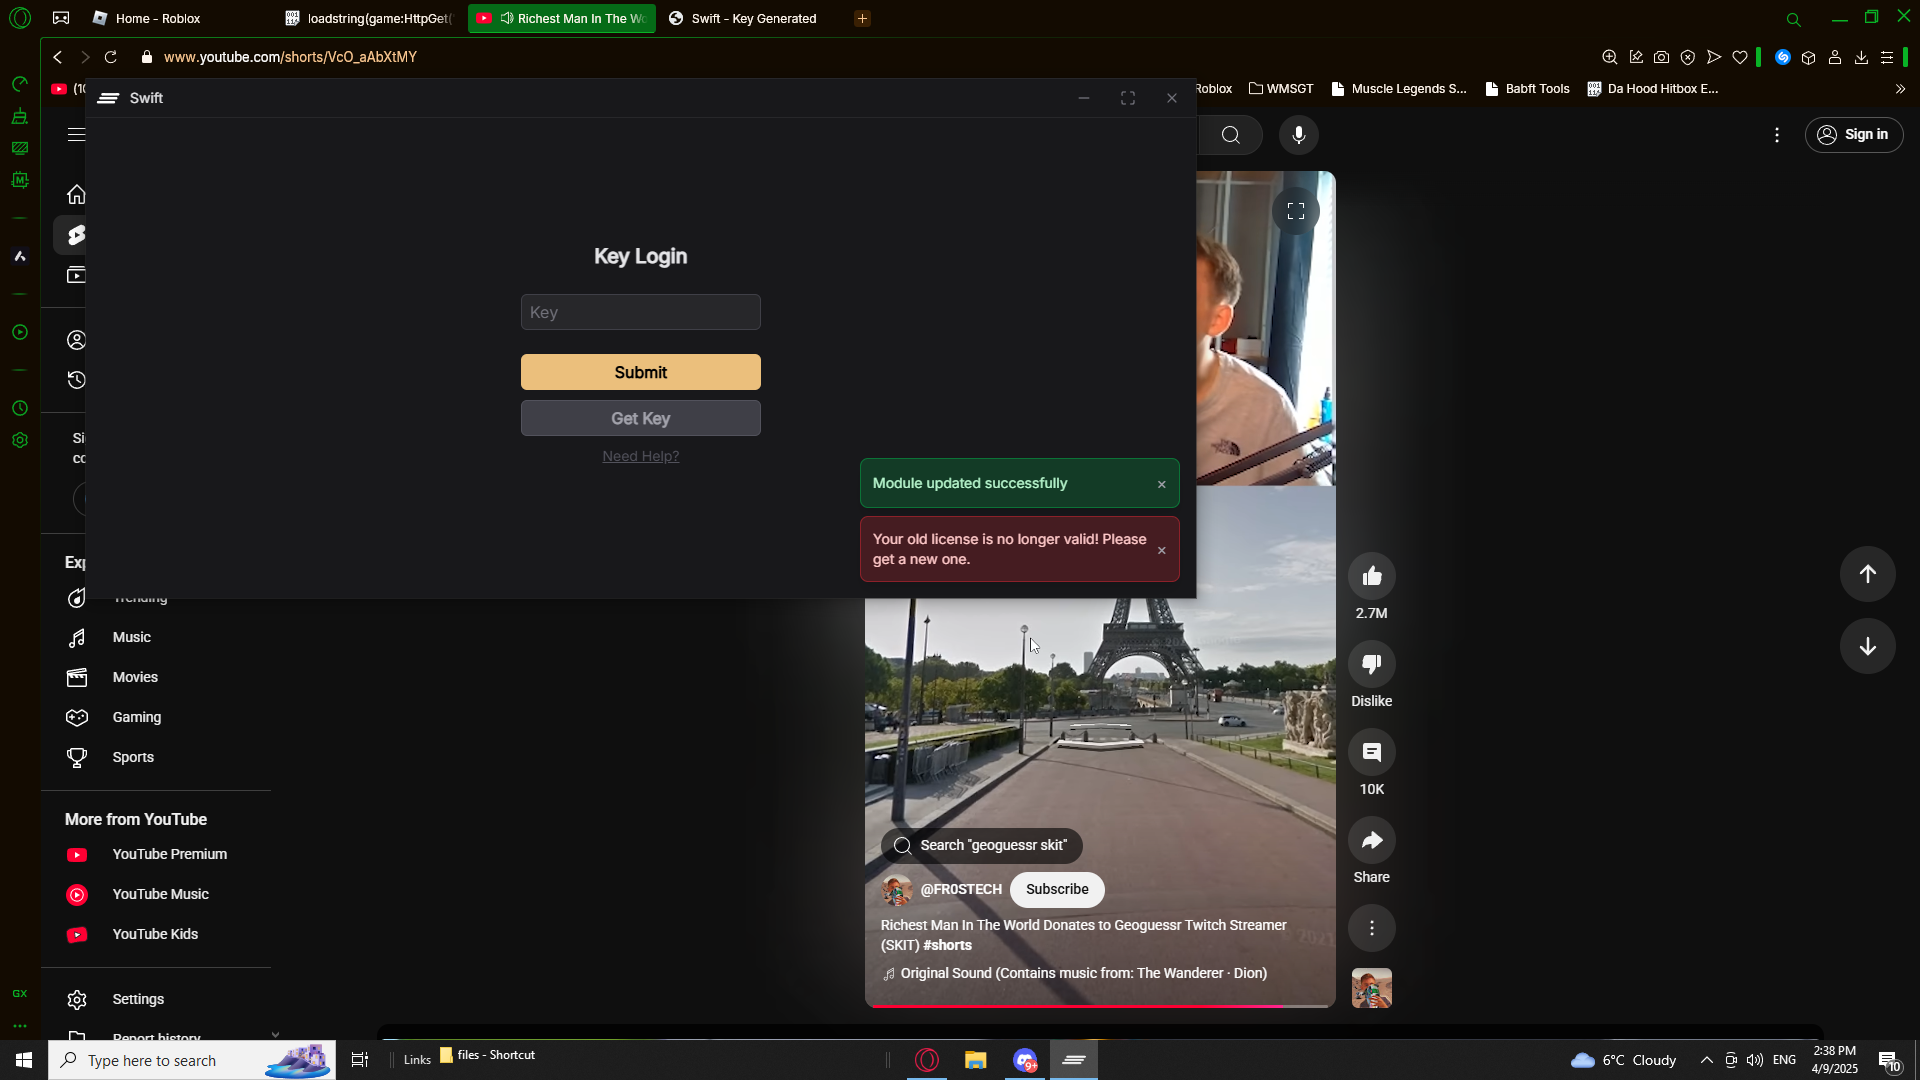Open GX Corner gamepad icon
Viewport: 1920px width, 1080px height.
(61, 18)
